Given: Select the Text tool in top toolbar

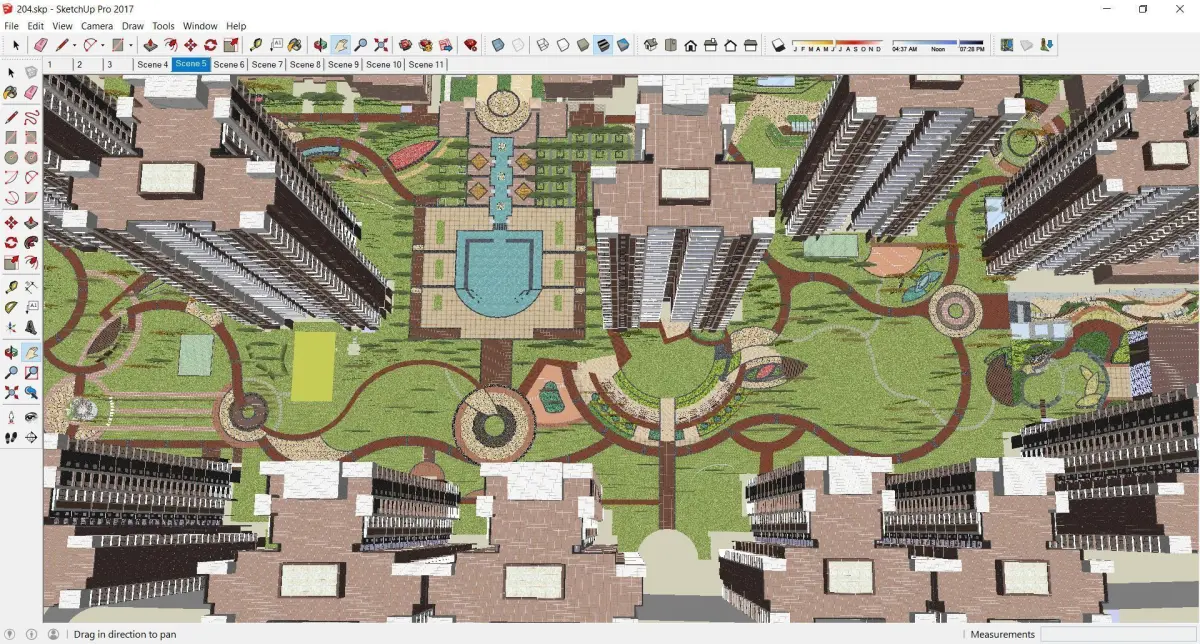Looking at the screenshot, I should click(x=276, y=45).
